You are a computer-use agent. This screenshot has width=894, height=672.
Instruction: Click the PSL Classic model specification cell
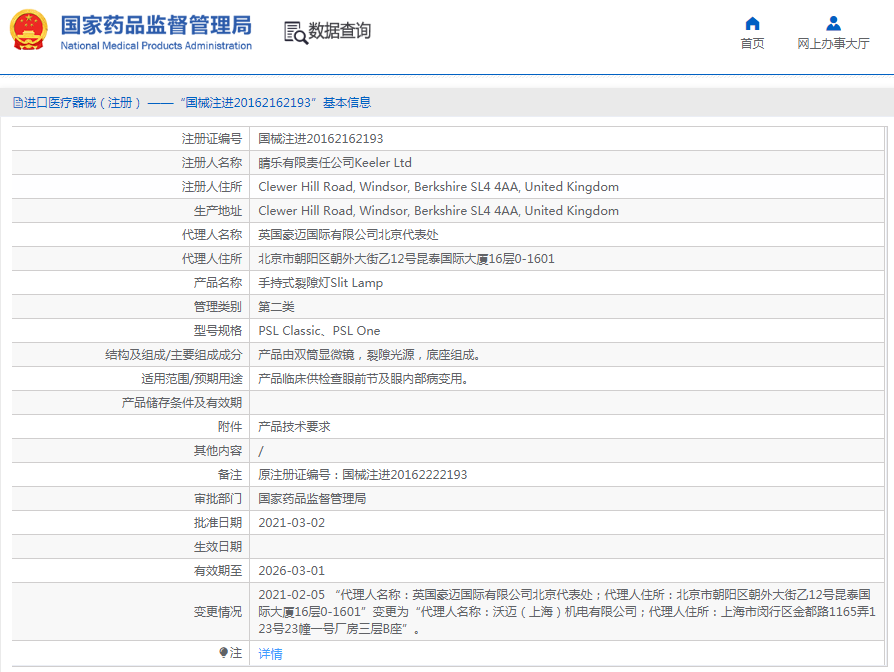coord(319,331)
